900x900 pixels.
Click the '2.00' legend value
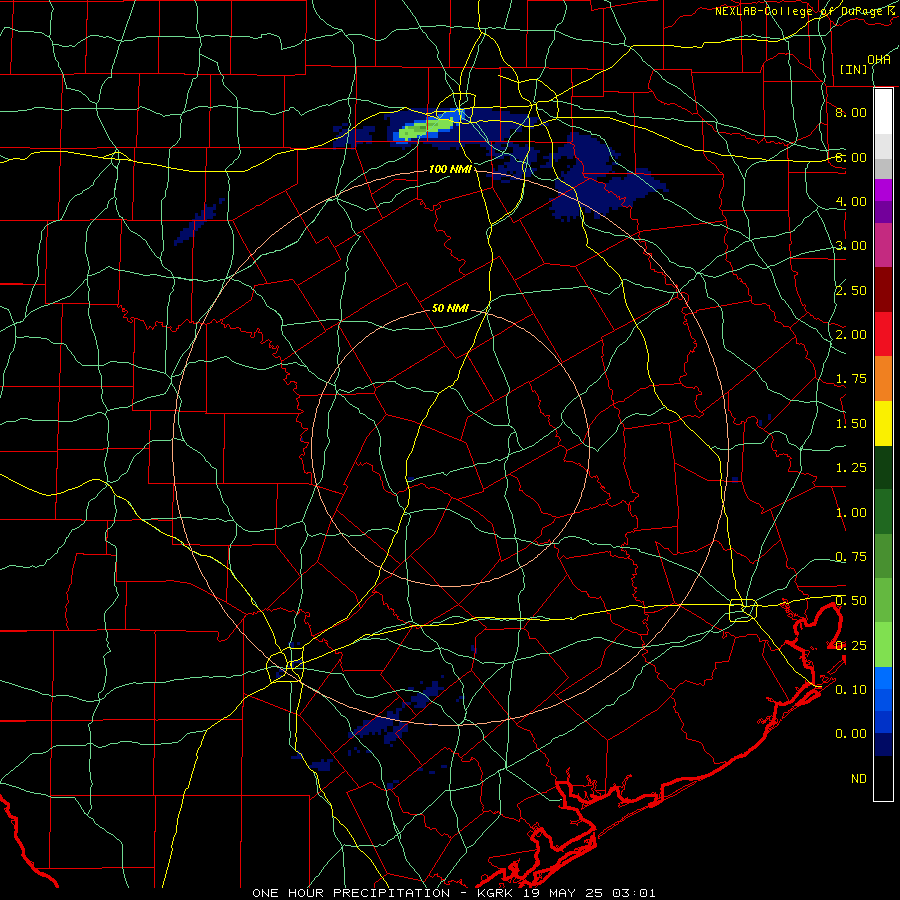click(x=851, y=335)
